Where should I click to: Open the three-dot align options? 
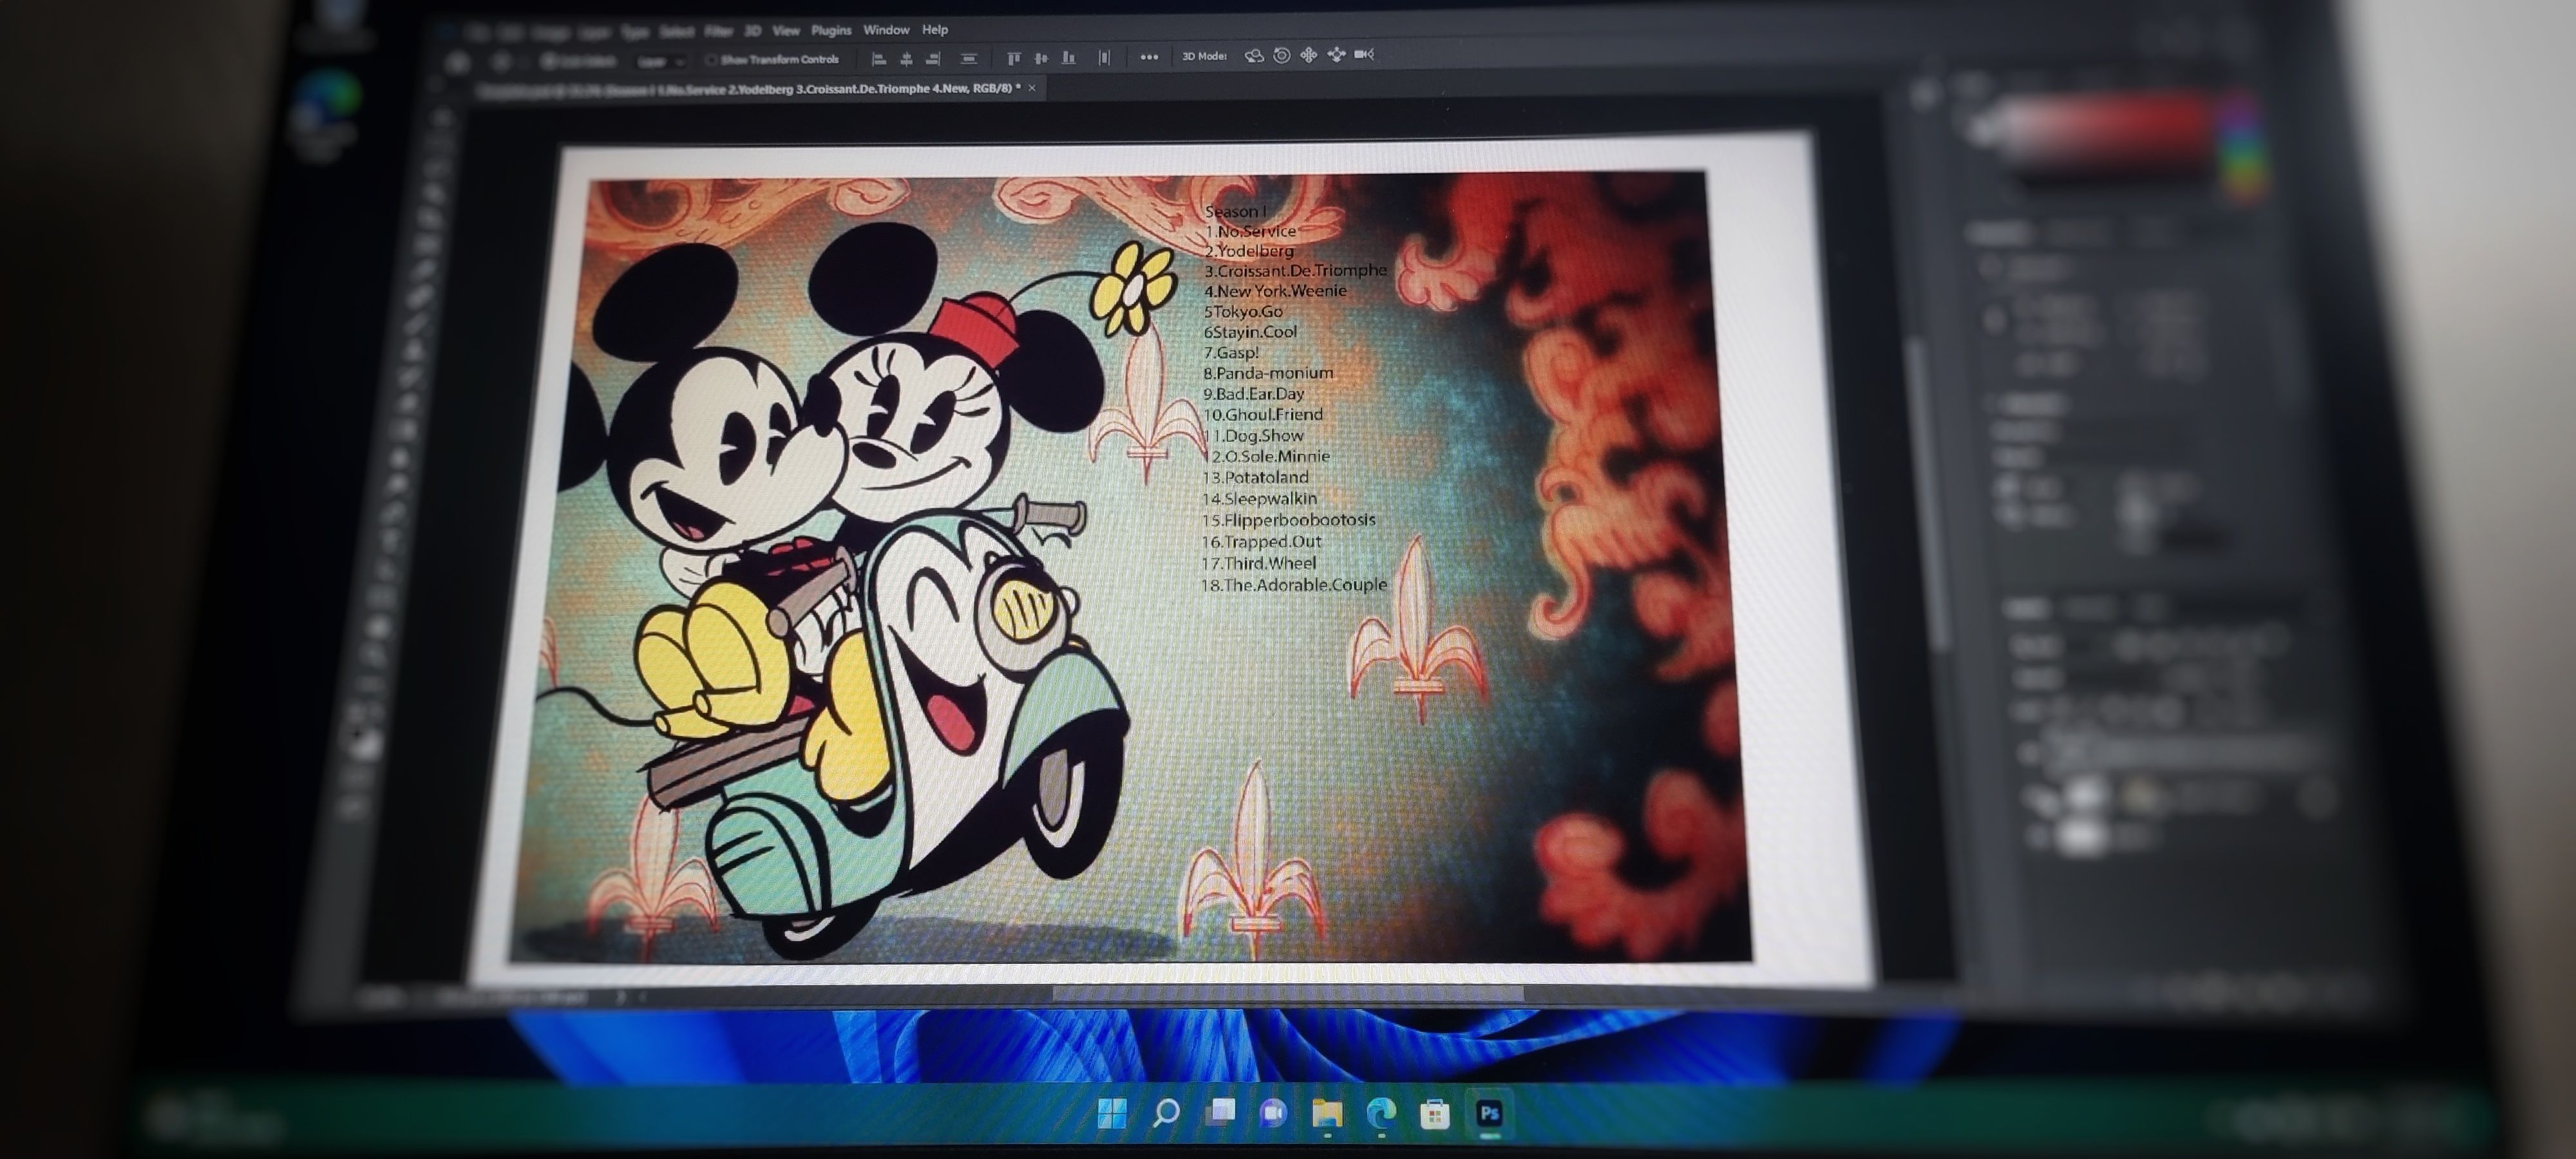pyautogui.click(x=1149, y=57)
